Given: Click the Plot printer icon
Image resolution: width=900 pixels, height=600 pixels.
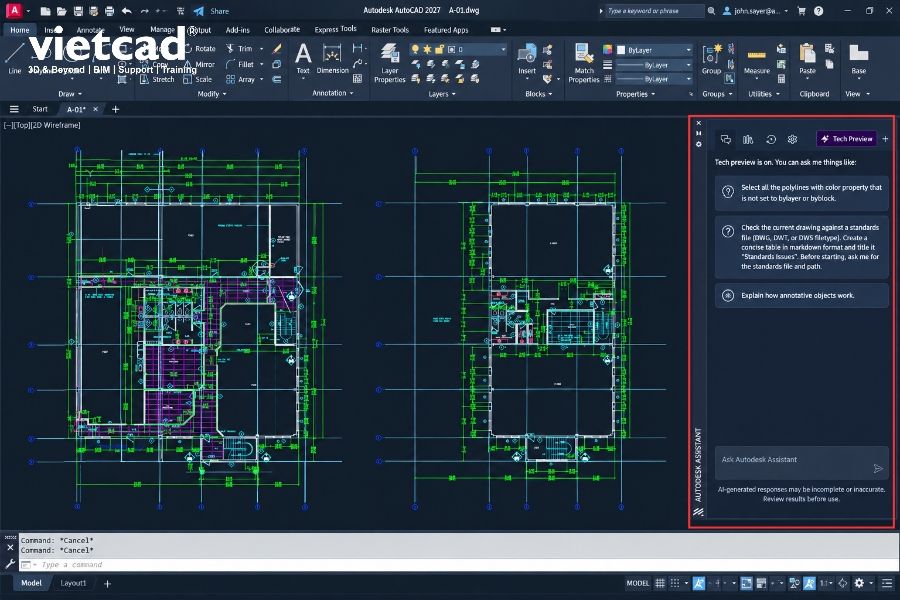Looking at the screenshot, I should click(110, 11).
